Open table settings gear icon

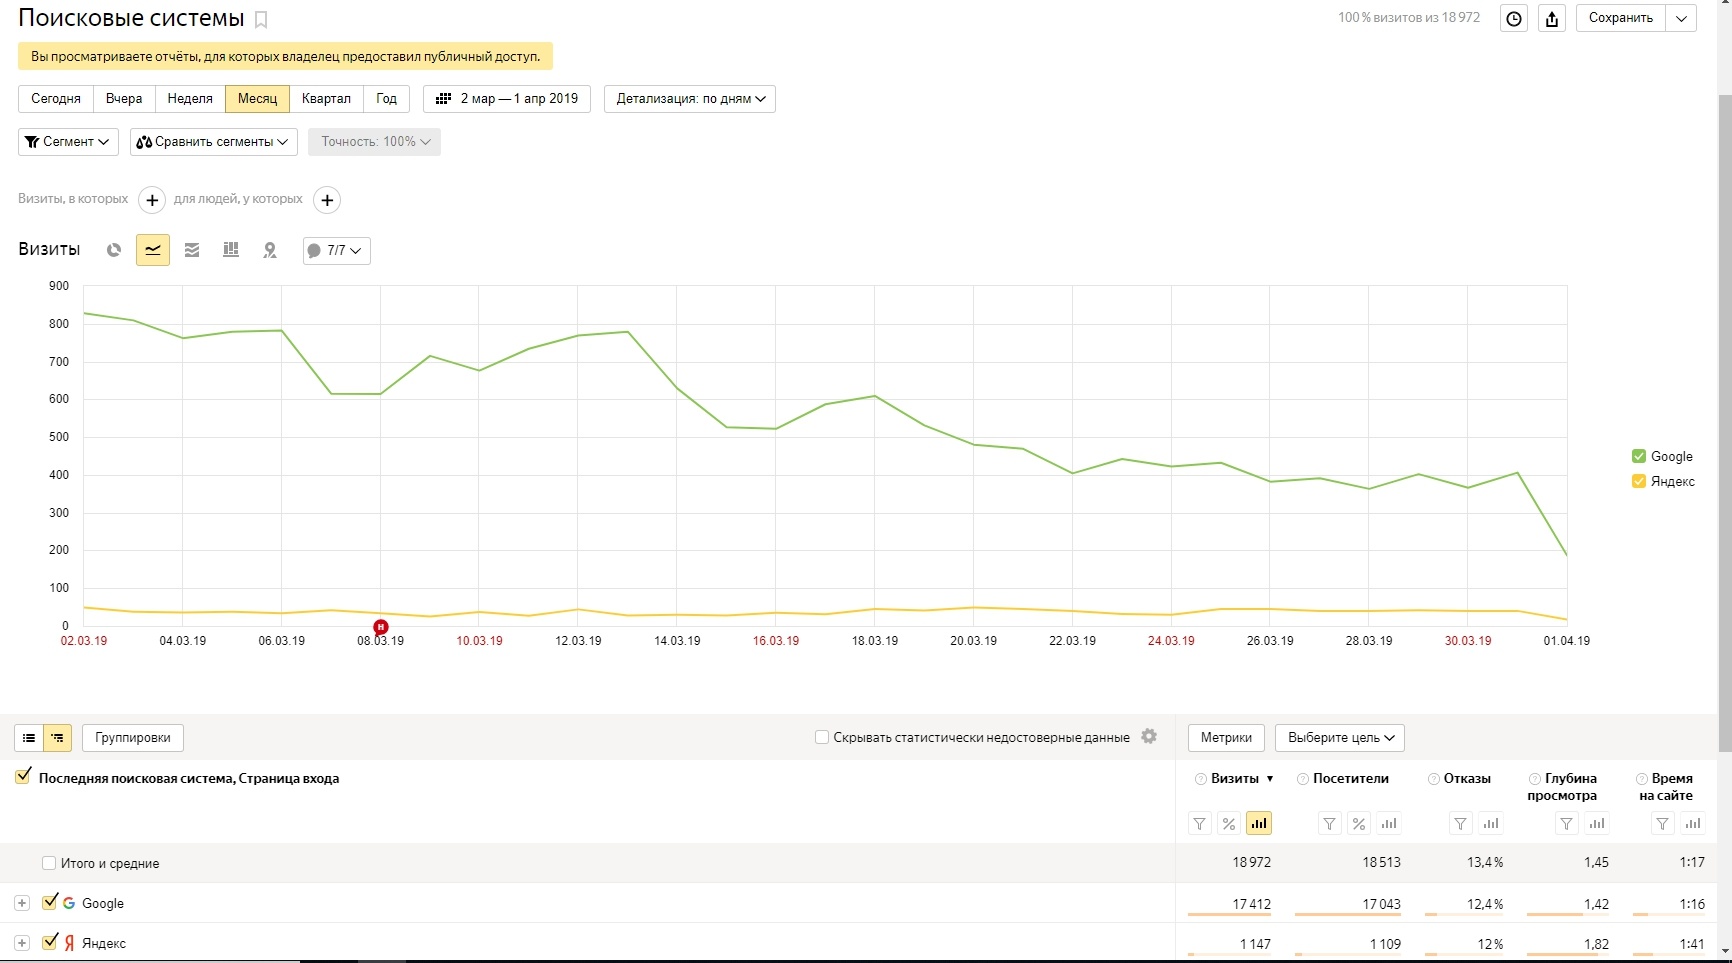[x=1149, y=736]
